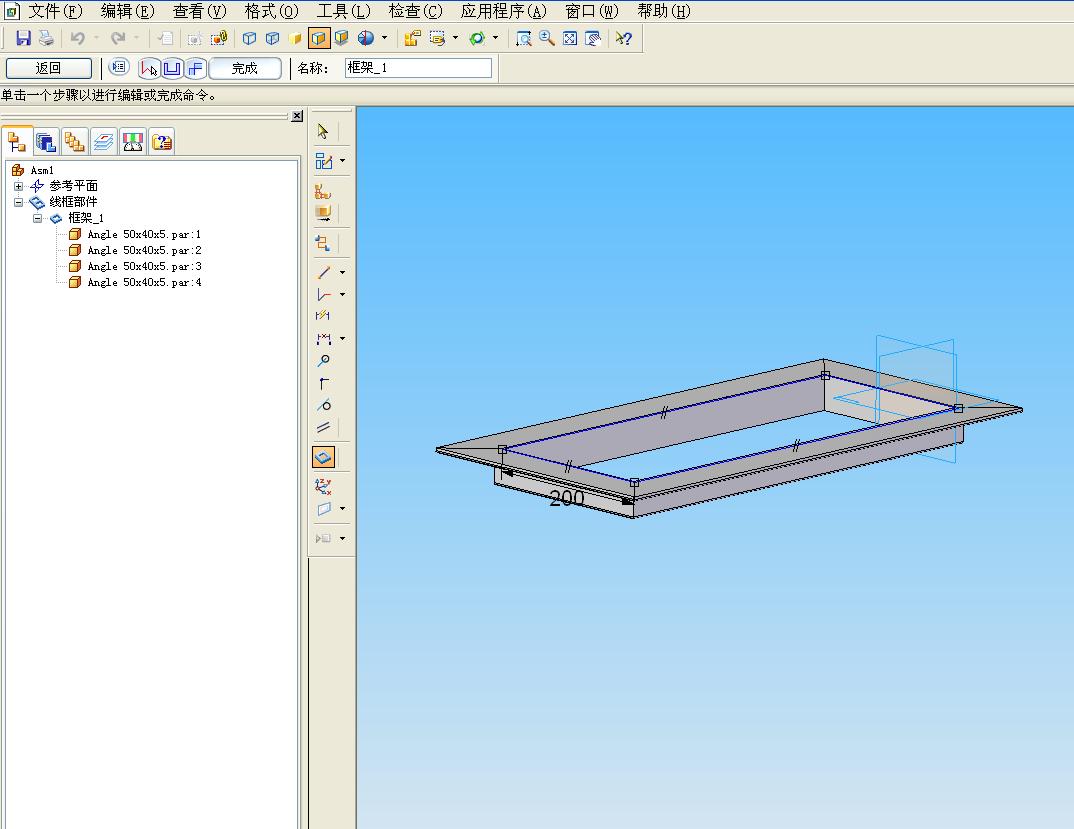
Task: Select the plain shaded yellow cube mode
Action: (x=295, y=38)
